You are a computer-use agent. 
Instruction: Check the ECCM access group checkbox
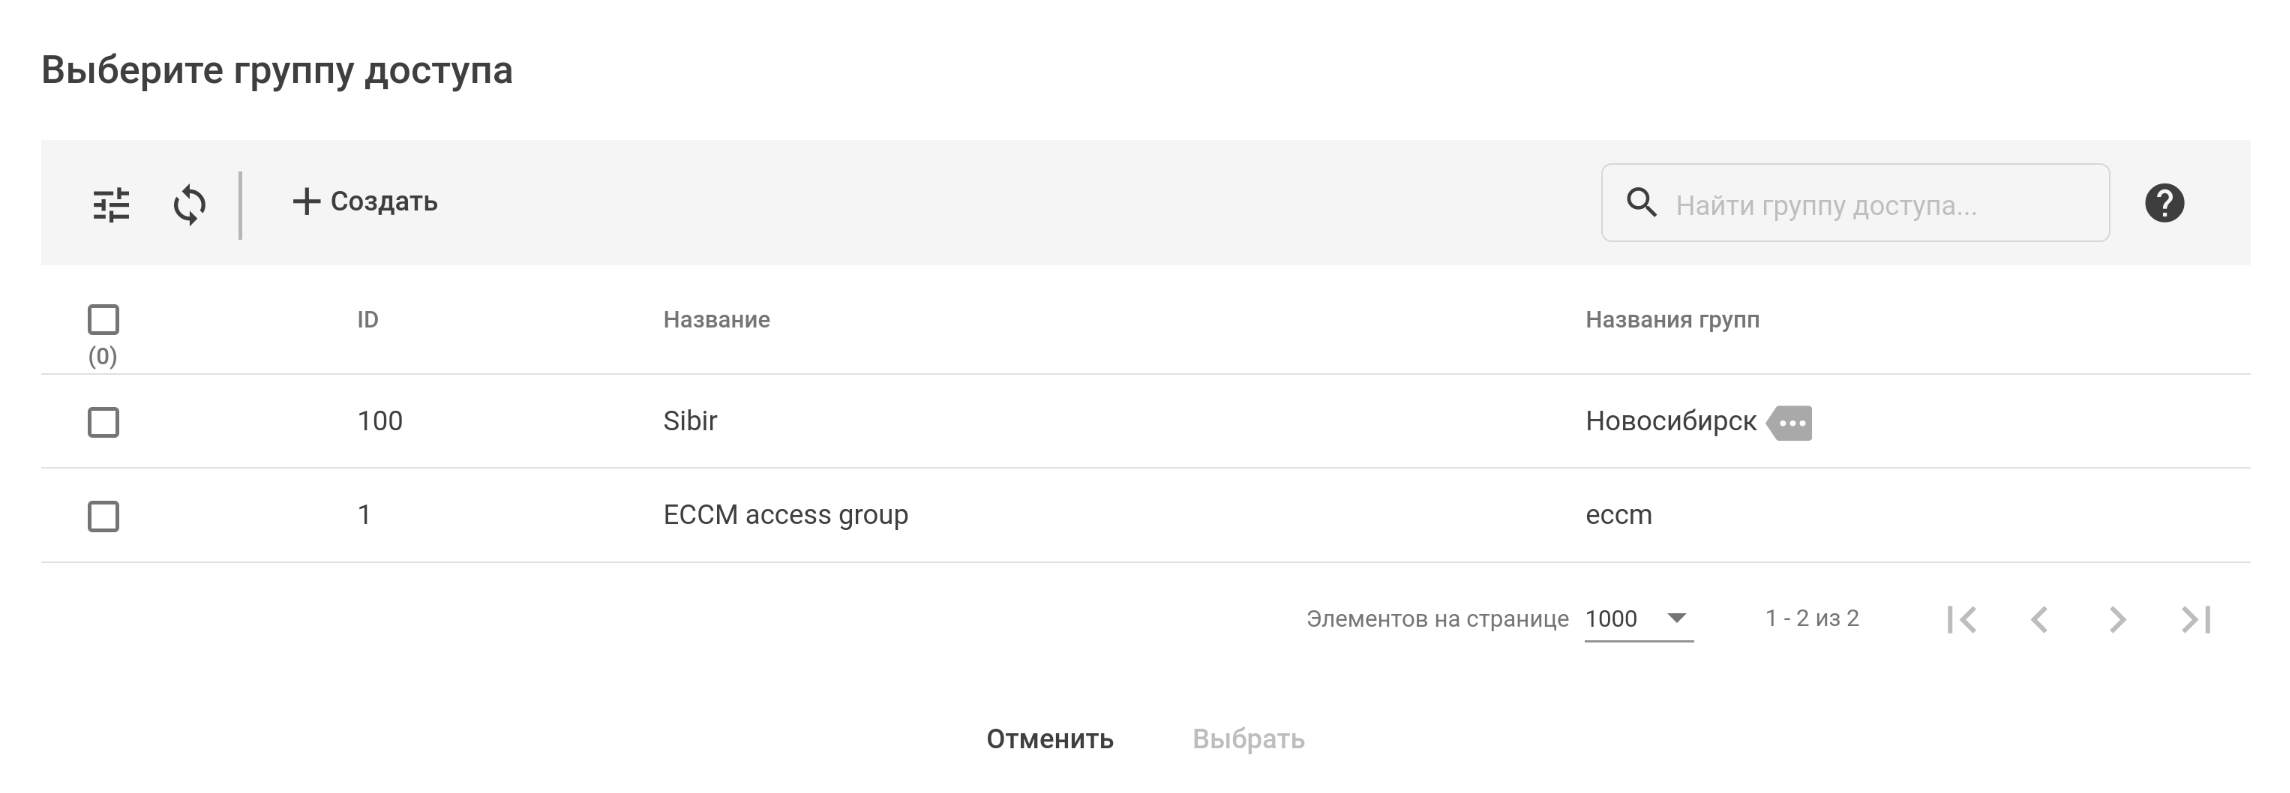(103, 516)
